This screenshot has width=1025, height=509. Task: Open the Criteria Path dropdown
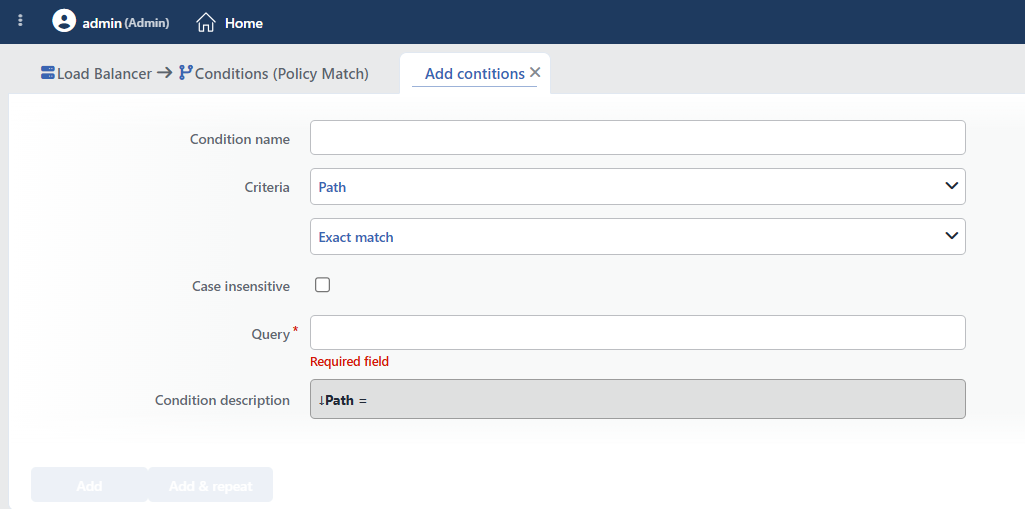(637, 187)
